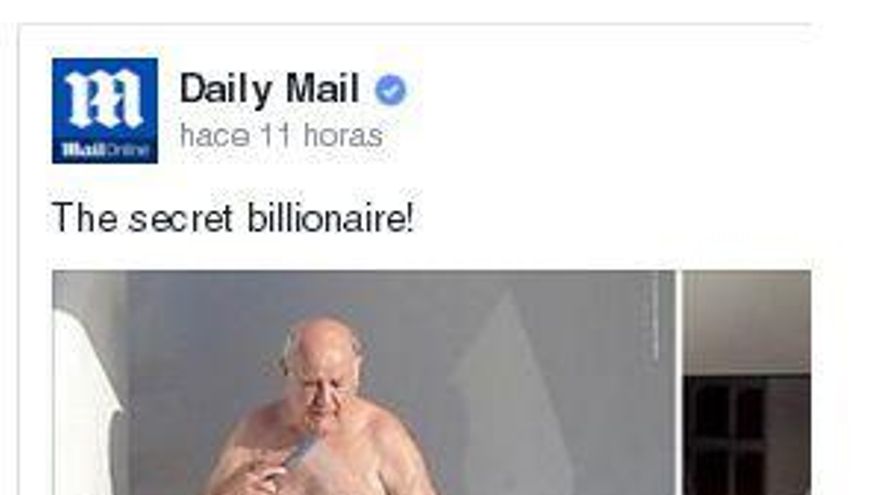Image resolution: width=880 pixels, height=495 pixels.
Task: Click the word 'secret' in the post caption
Action: (181, 219)
